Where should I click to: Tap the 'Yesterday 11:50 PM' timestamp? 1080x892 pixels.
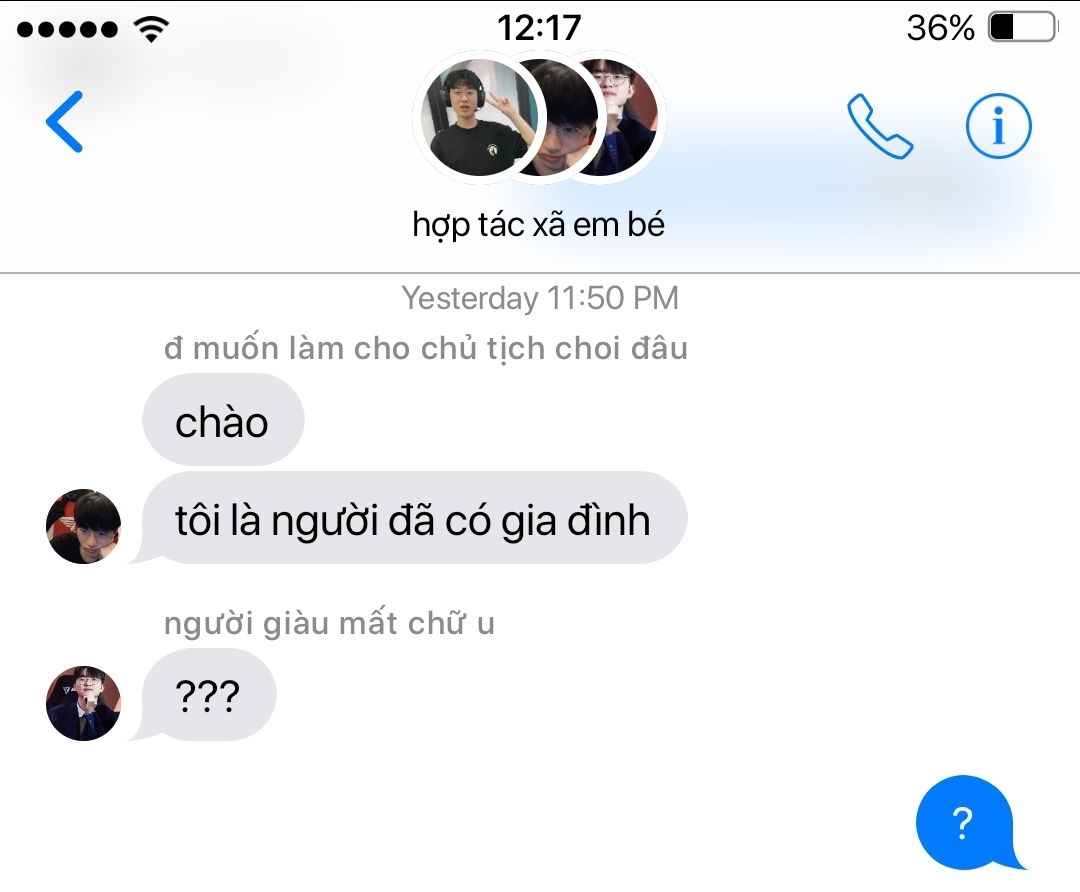(x=540, y=299)
